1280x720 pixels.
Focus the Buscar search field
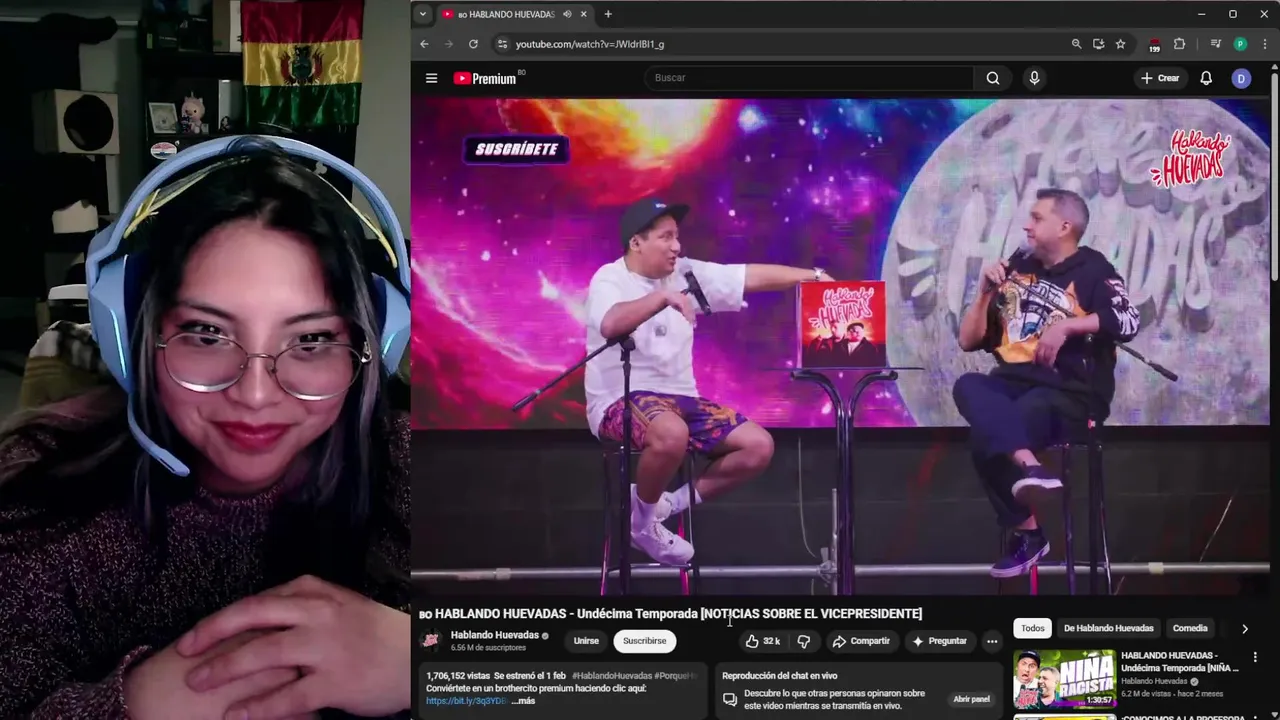tap(808, 78)
